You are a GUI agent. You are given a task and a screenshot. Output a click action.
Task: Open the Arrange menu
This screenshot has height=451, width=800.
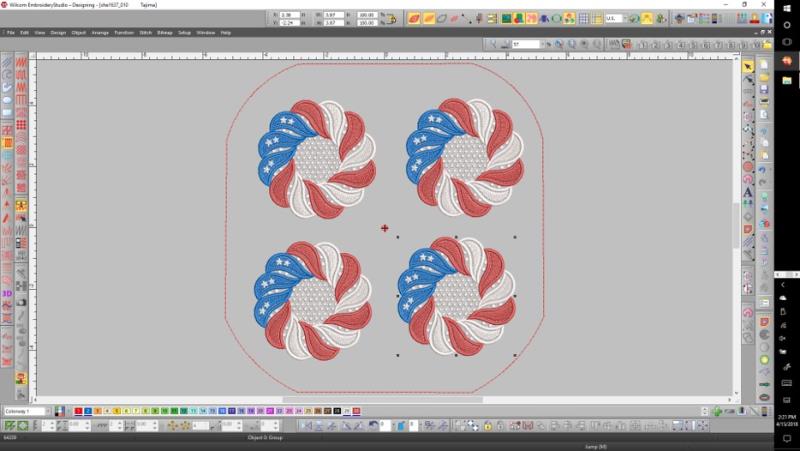coord(100,33)
